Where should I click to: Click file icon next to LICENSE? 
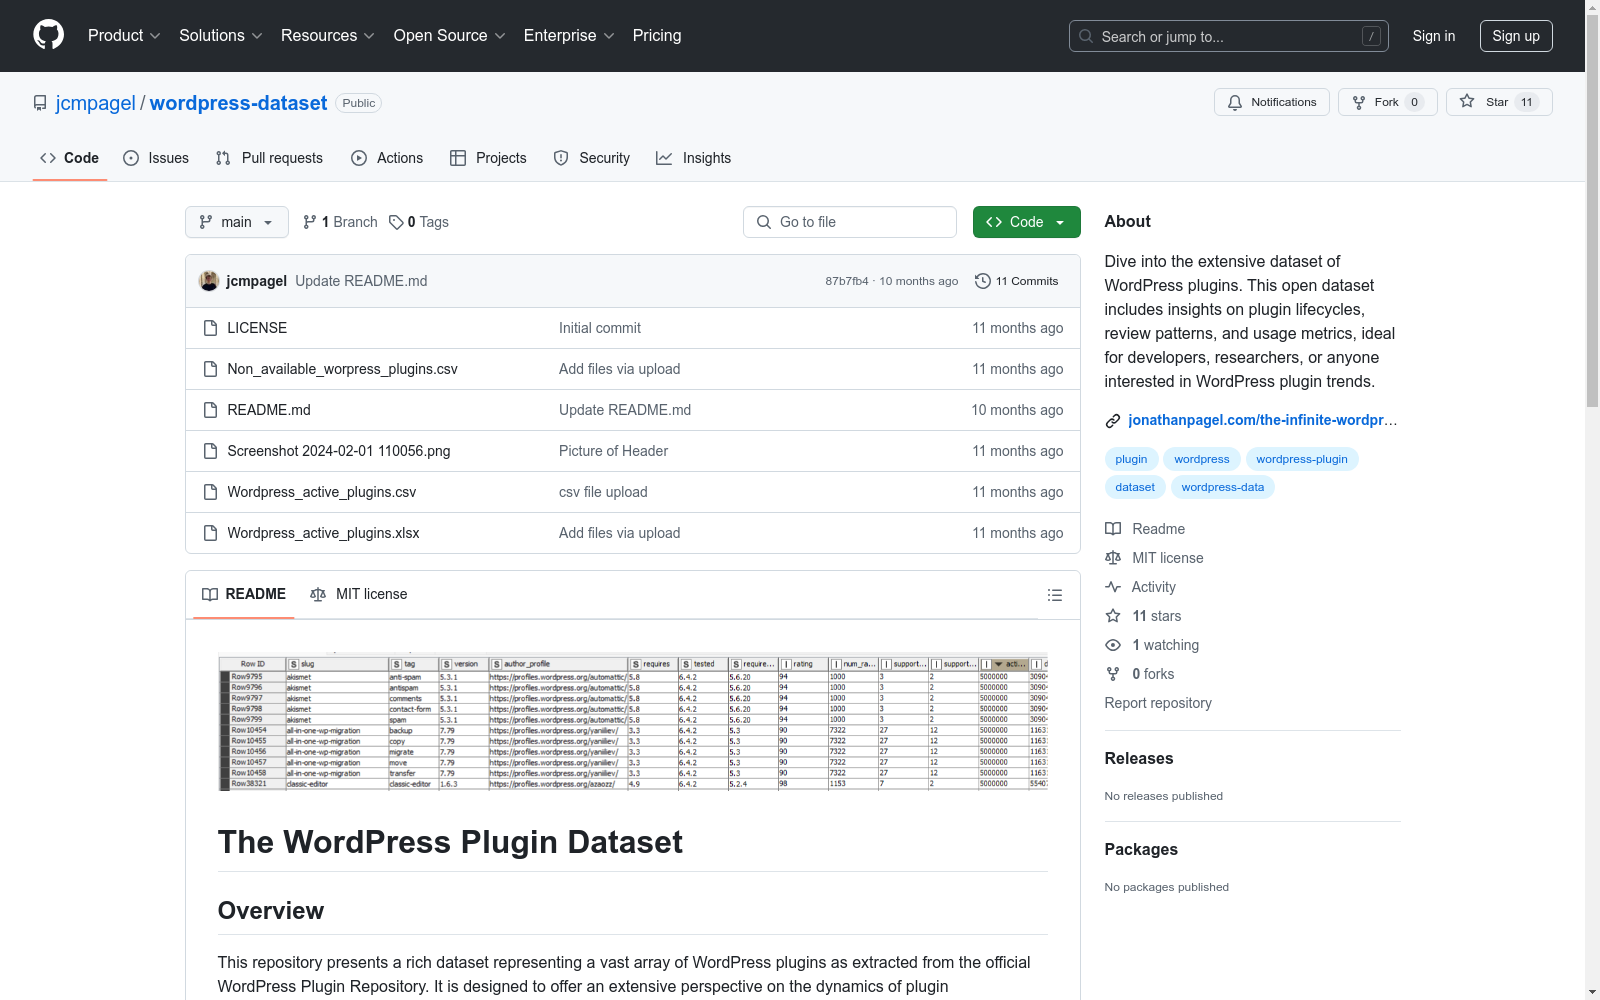pyautogui.click(x=210, y=328)
